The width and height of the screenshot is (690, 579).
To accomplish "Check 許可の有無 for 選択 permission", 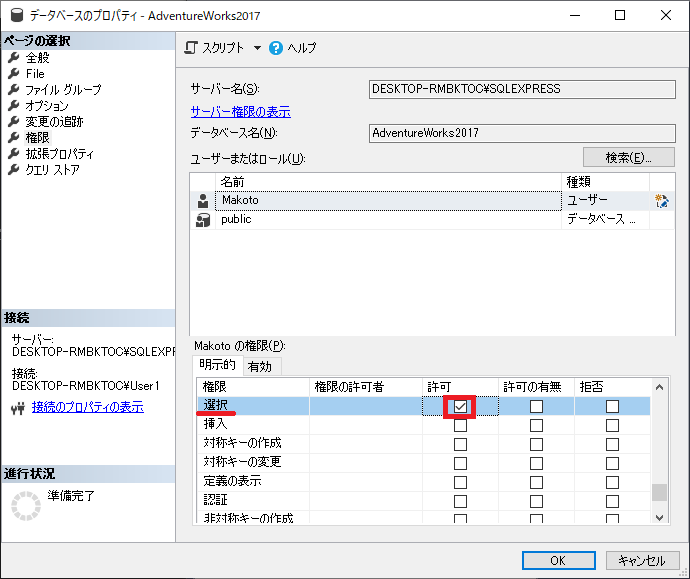I will tap(536, 406).
